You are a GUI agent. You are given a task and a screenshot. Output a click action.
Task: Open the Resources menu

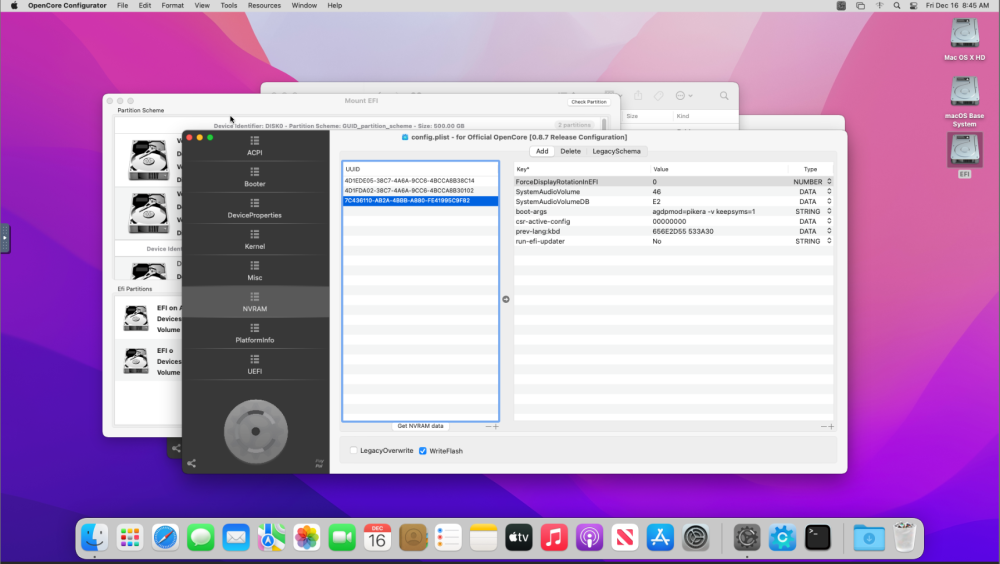pos(264,5)
